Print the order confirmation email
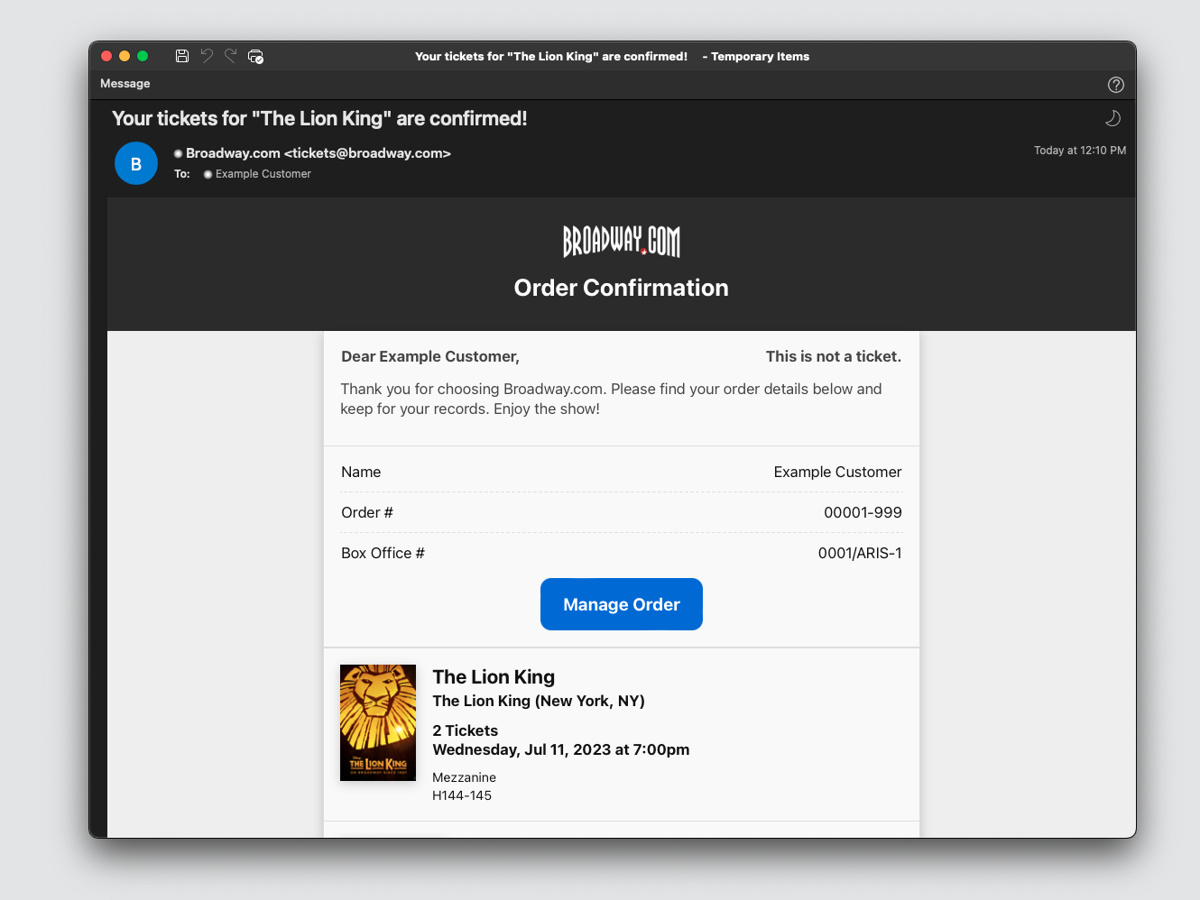The width and height of the screenshot is (1200, 900). 254,57
